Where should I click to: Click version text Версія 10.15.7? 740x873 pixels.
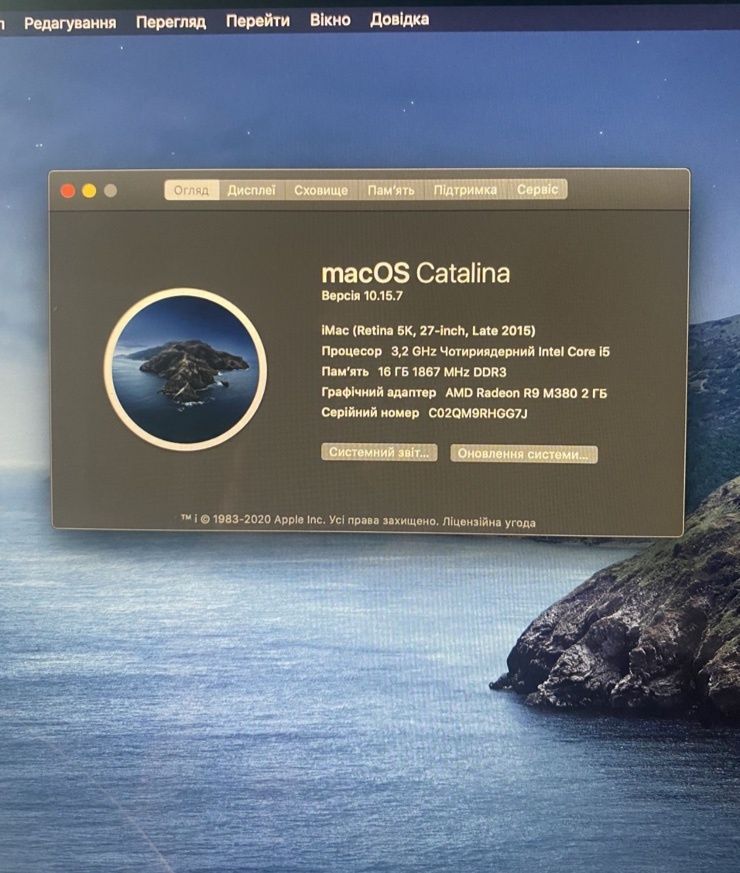click(362, 296)
